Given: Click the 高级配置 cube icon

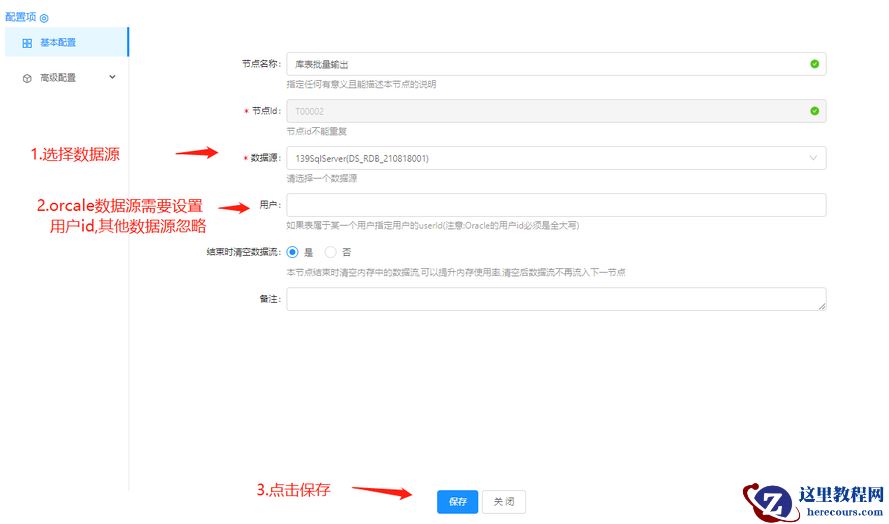Looking at the screenshot, I should coord(27,78).
